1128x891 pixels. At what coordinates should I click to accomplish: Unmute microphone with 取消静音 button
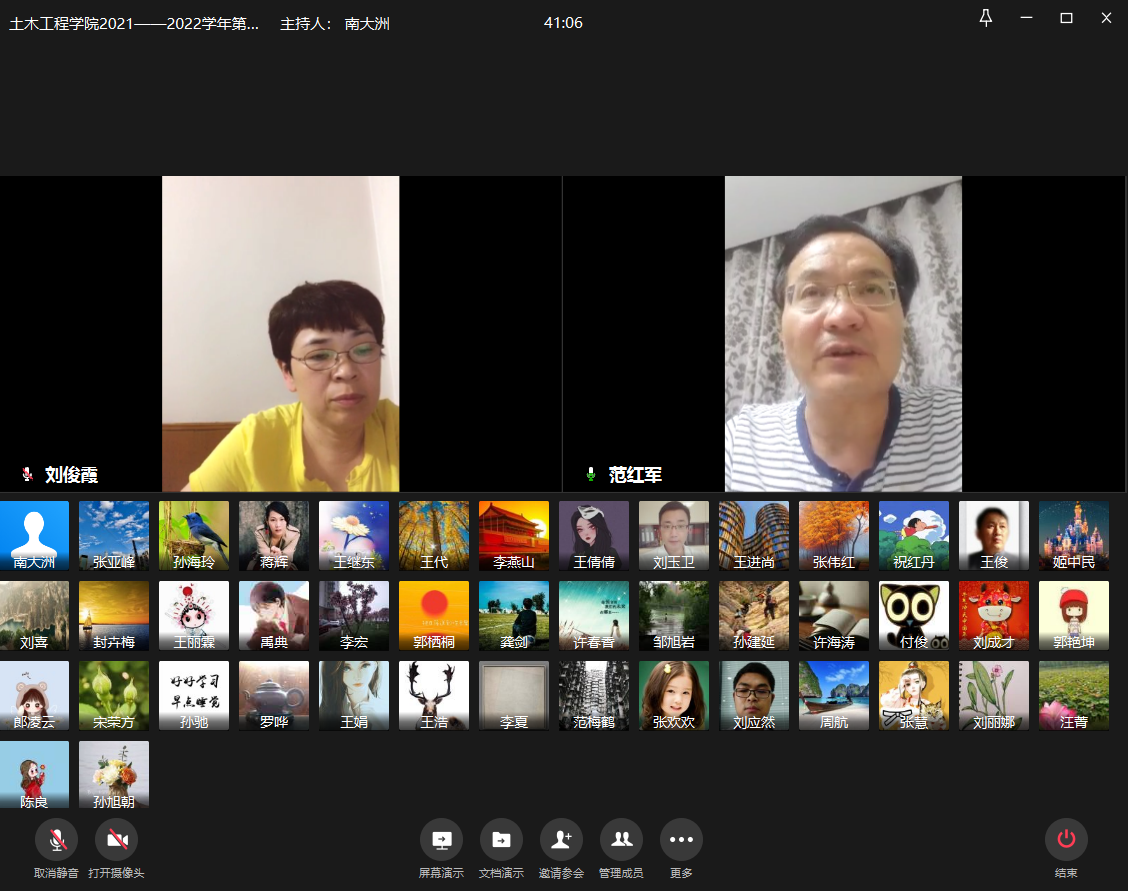56,840
